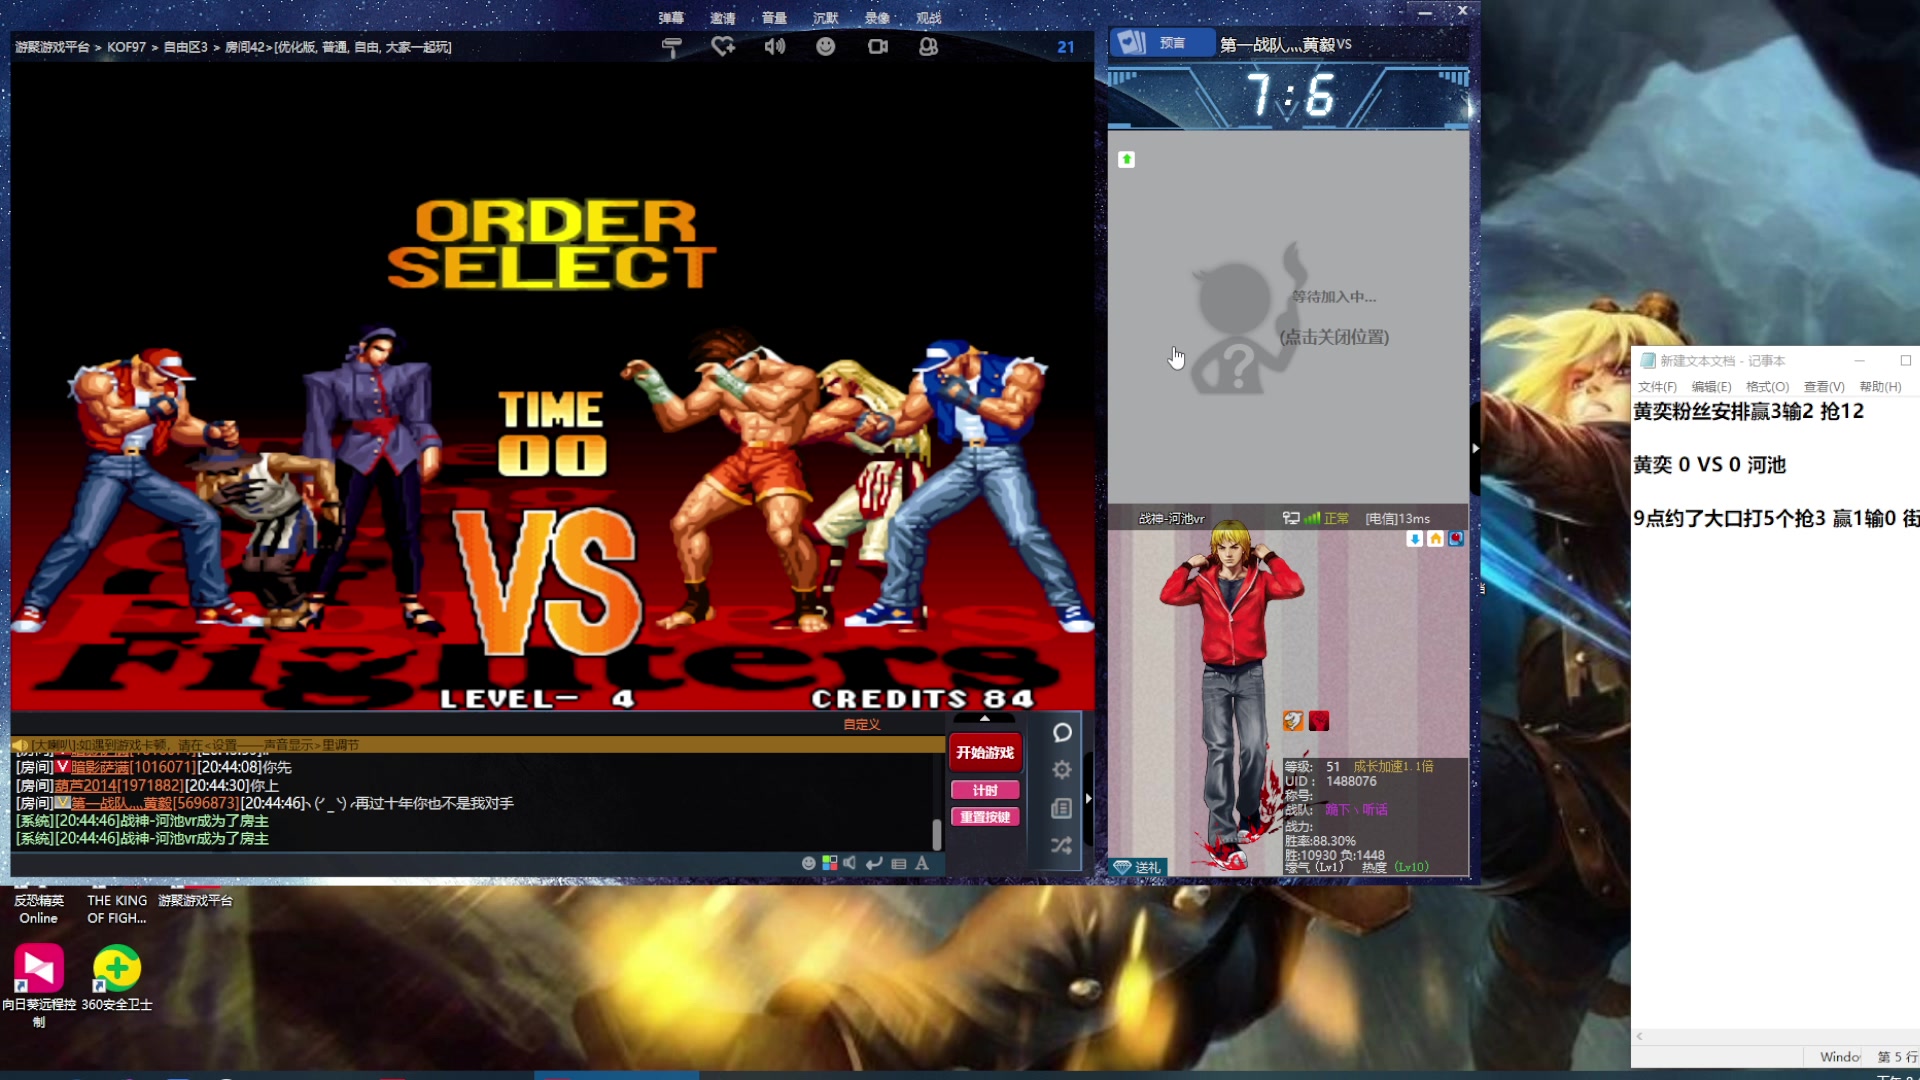
Task: Click the Notepad horizontal scrollbar left arrow
Action: 1639,1036
